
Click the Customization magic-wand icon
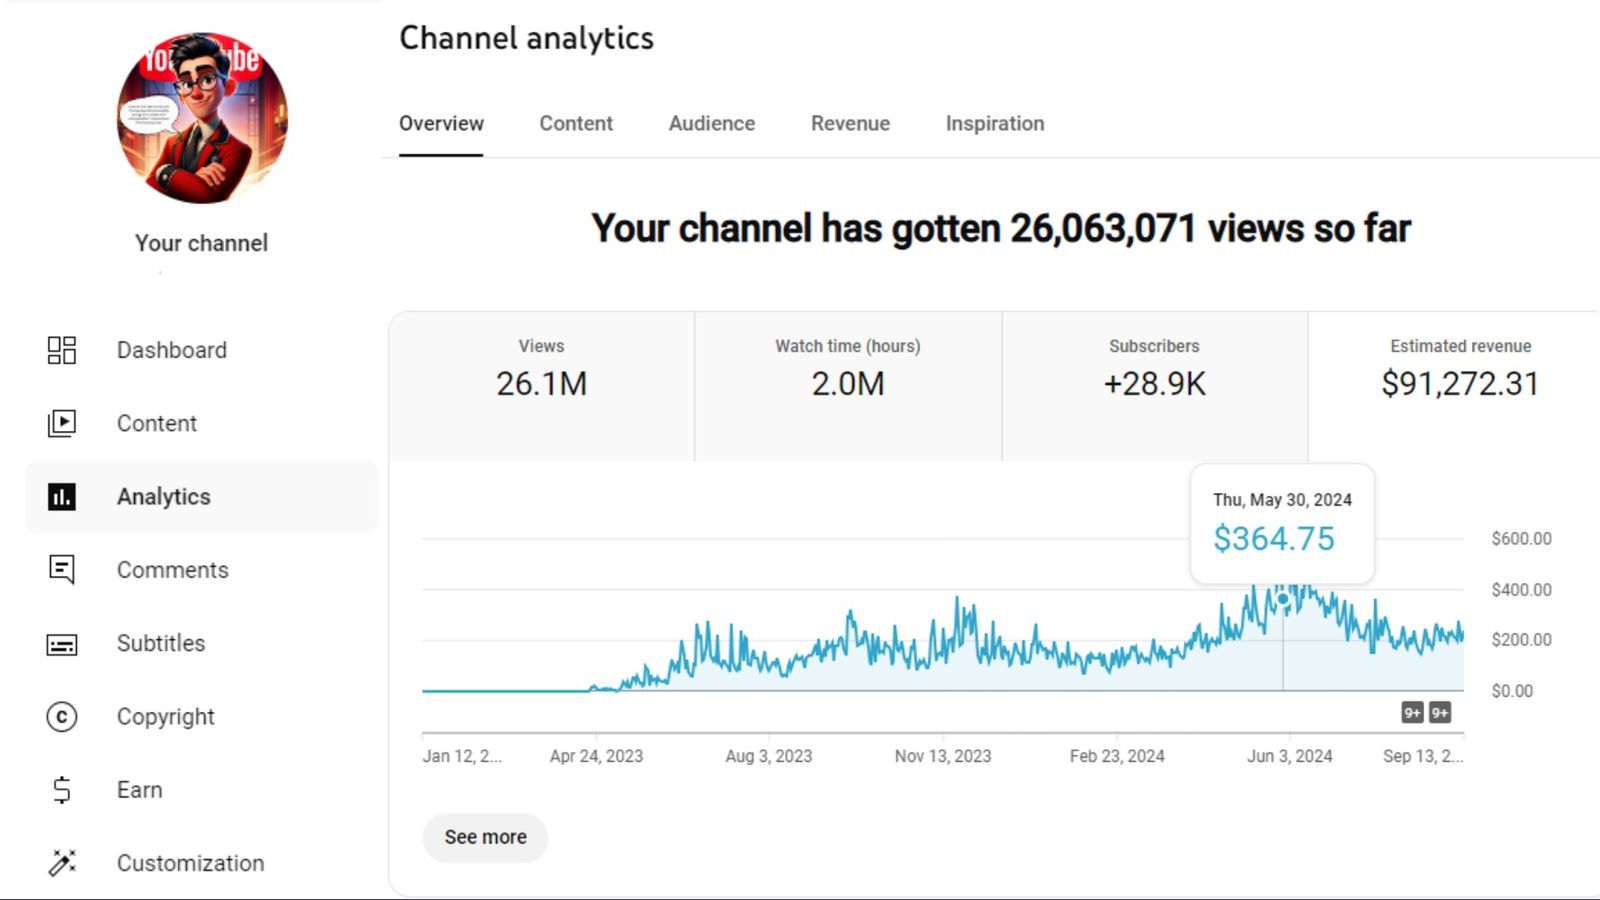point(62,863)
